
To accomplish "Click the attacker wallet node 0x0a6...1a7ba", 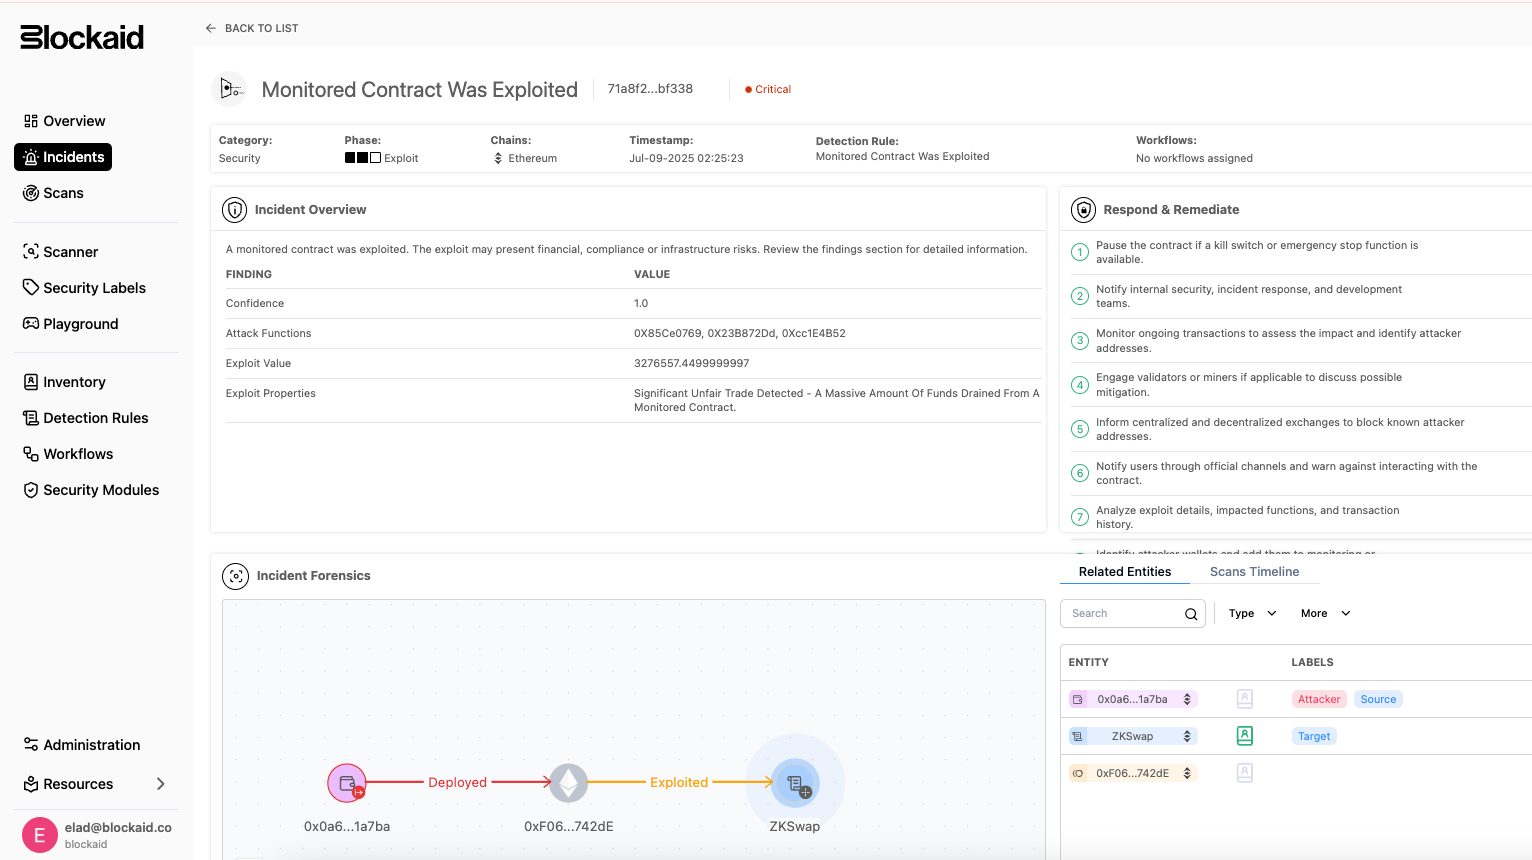I will click(x=347, y=783).
